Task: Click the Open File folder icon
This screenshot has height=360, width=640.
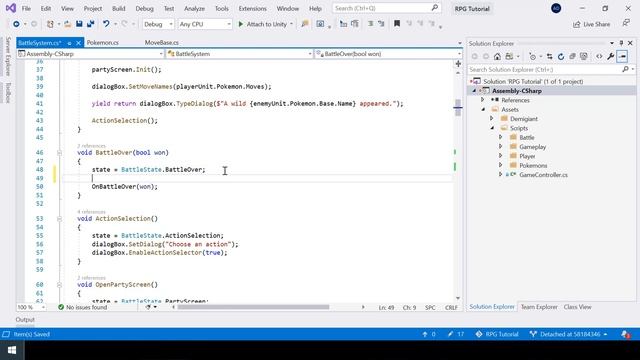Action: (67, 24)
